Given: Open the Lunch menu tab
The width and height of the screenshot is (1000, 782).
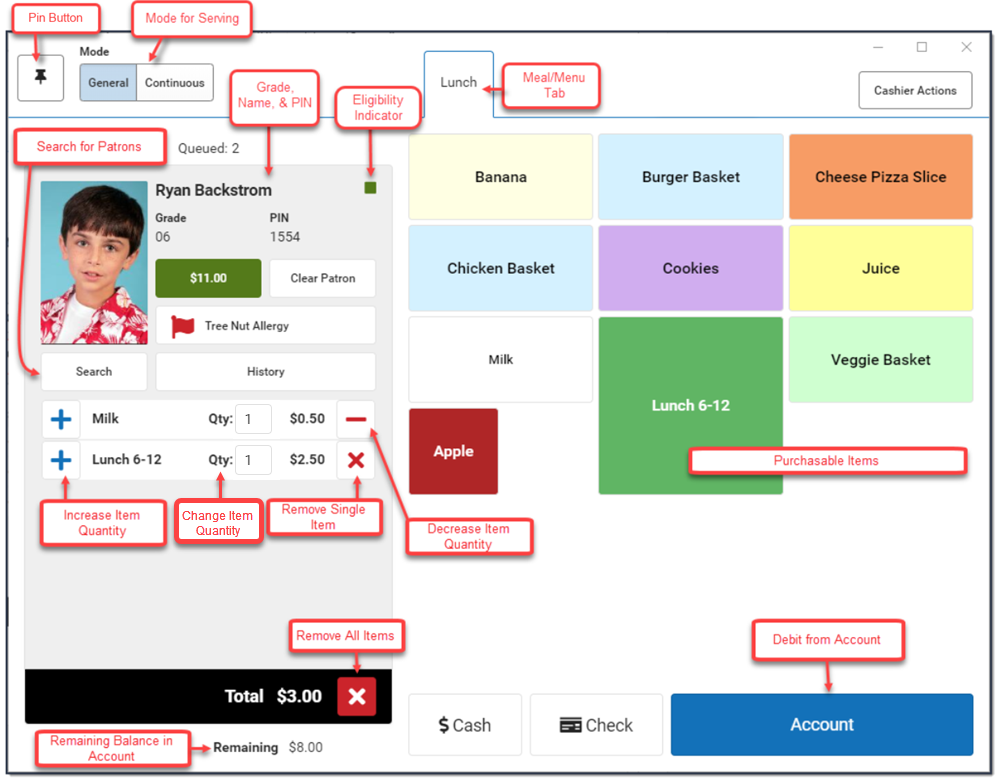Looking at the screenshot, I should [459, 83].
